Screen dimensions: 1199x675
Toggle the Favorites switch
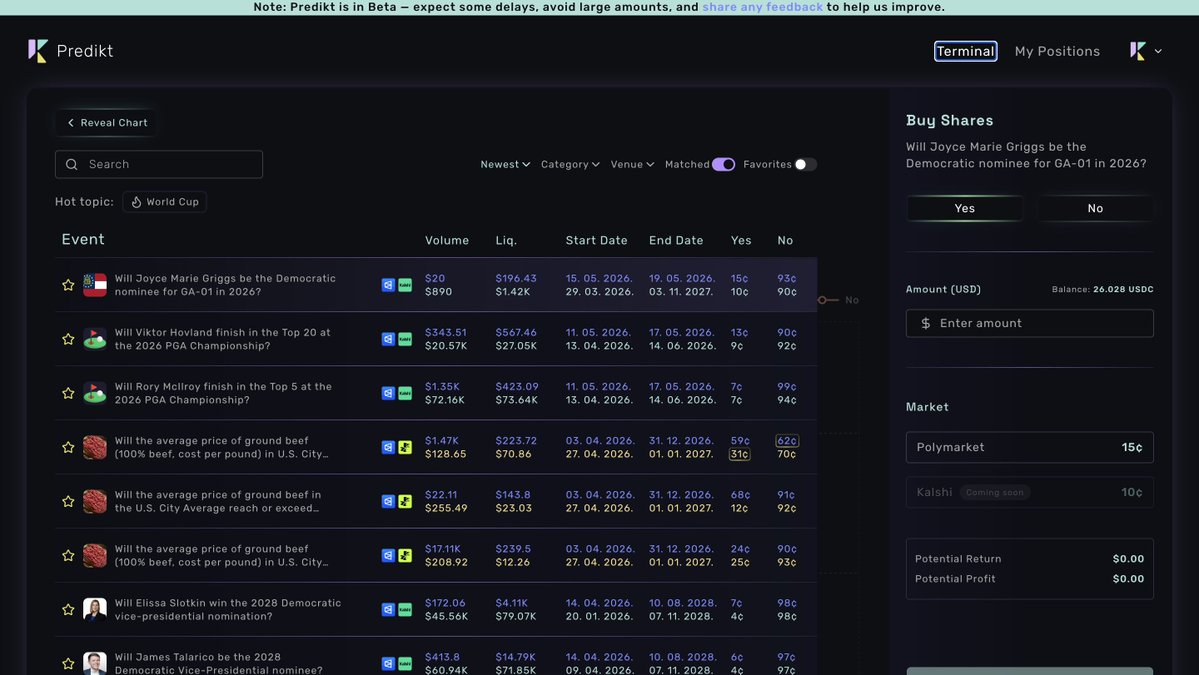pos(805,164)
